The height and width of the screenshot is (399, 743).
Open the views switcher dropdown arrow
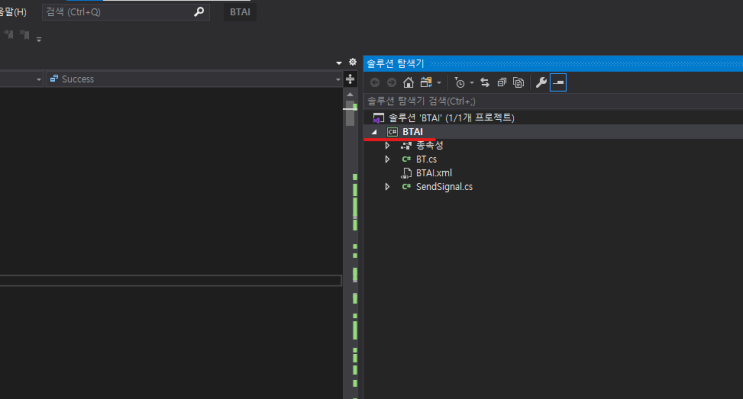[x=439, y=83]
